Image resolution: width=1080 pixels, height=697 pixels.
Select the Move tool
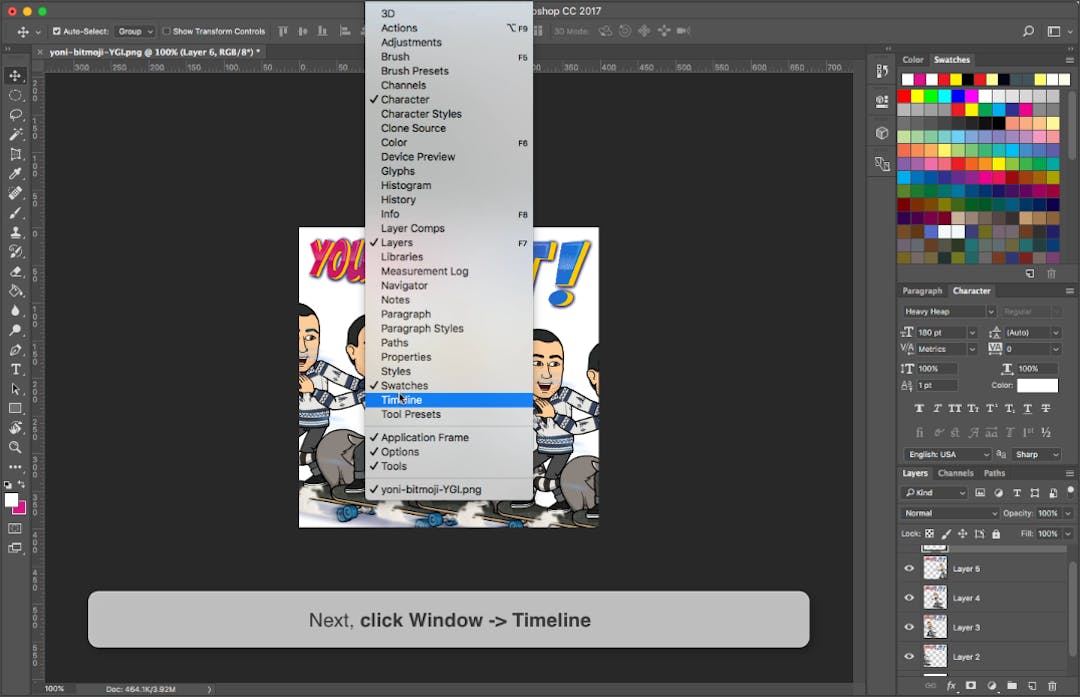[x=15, y=75]
